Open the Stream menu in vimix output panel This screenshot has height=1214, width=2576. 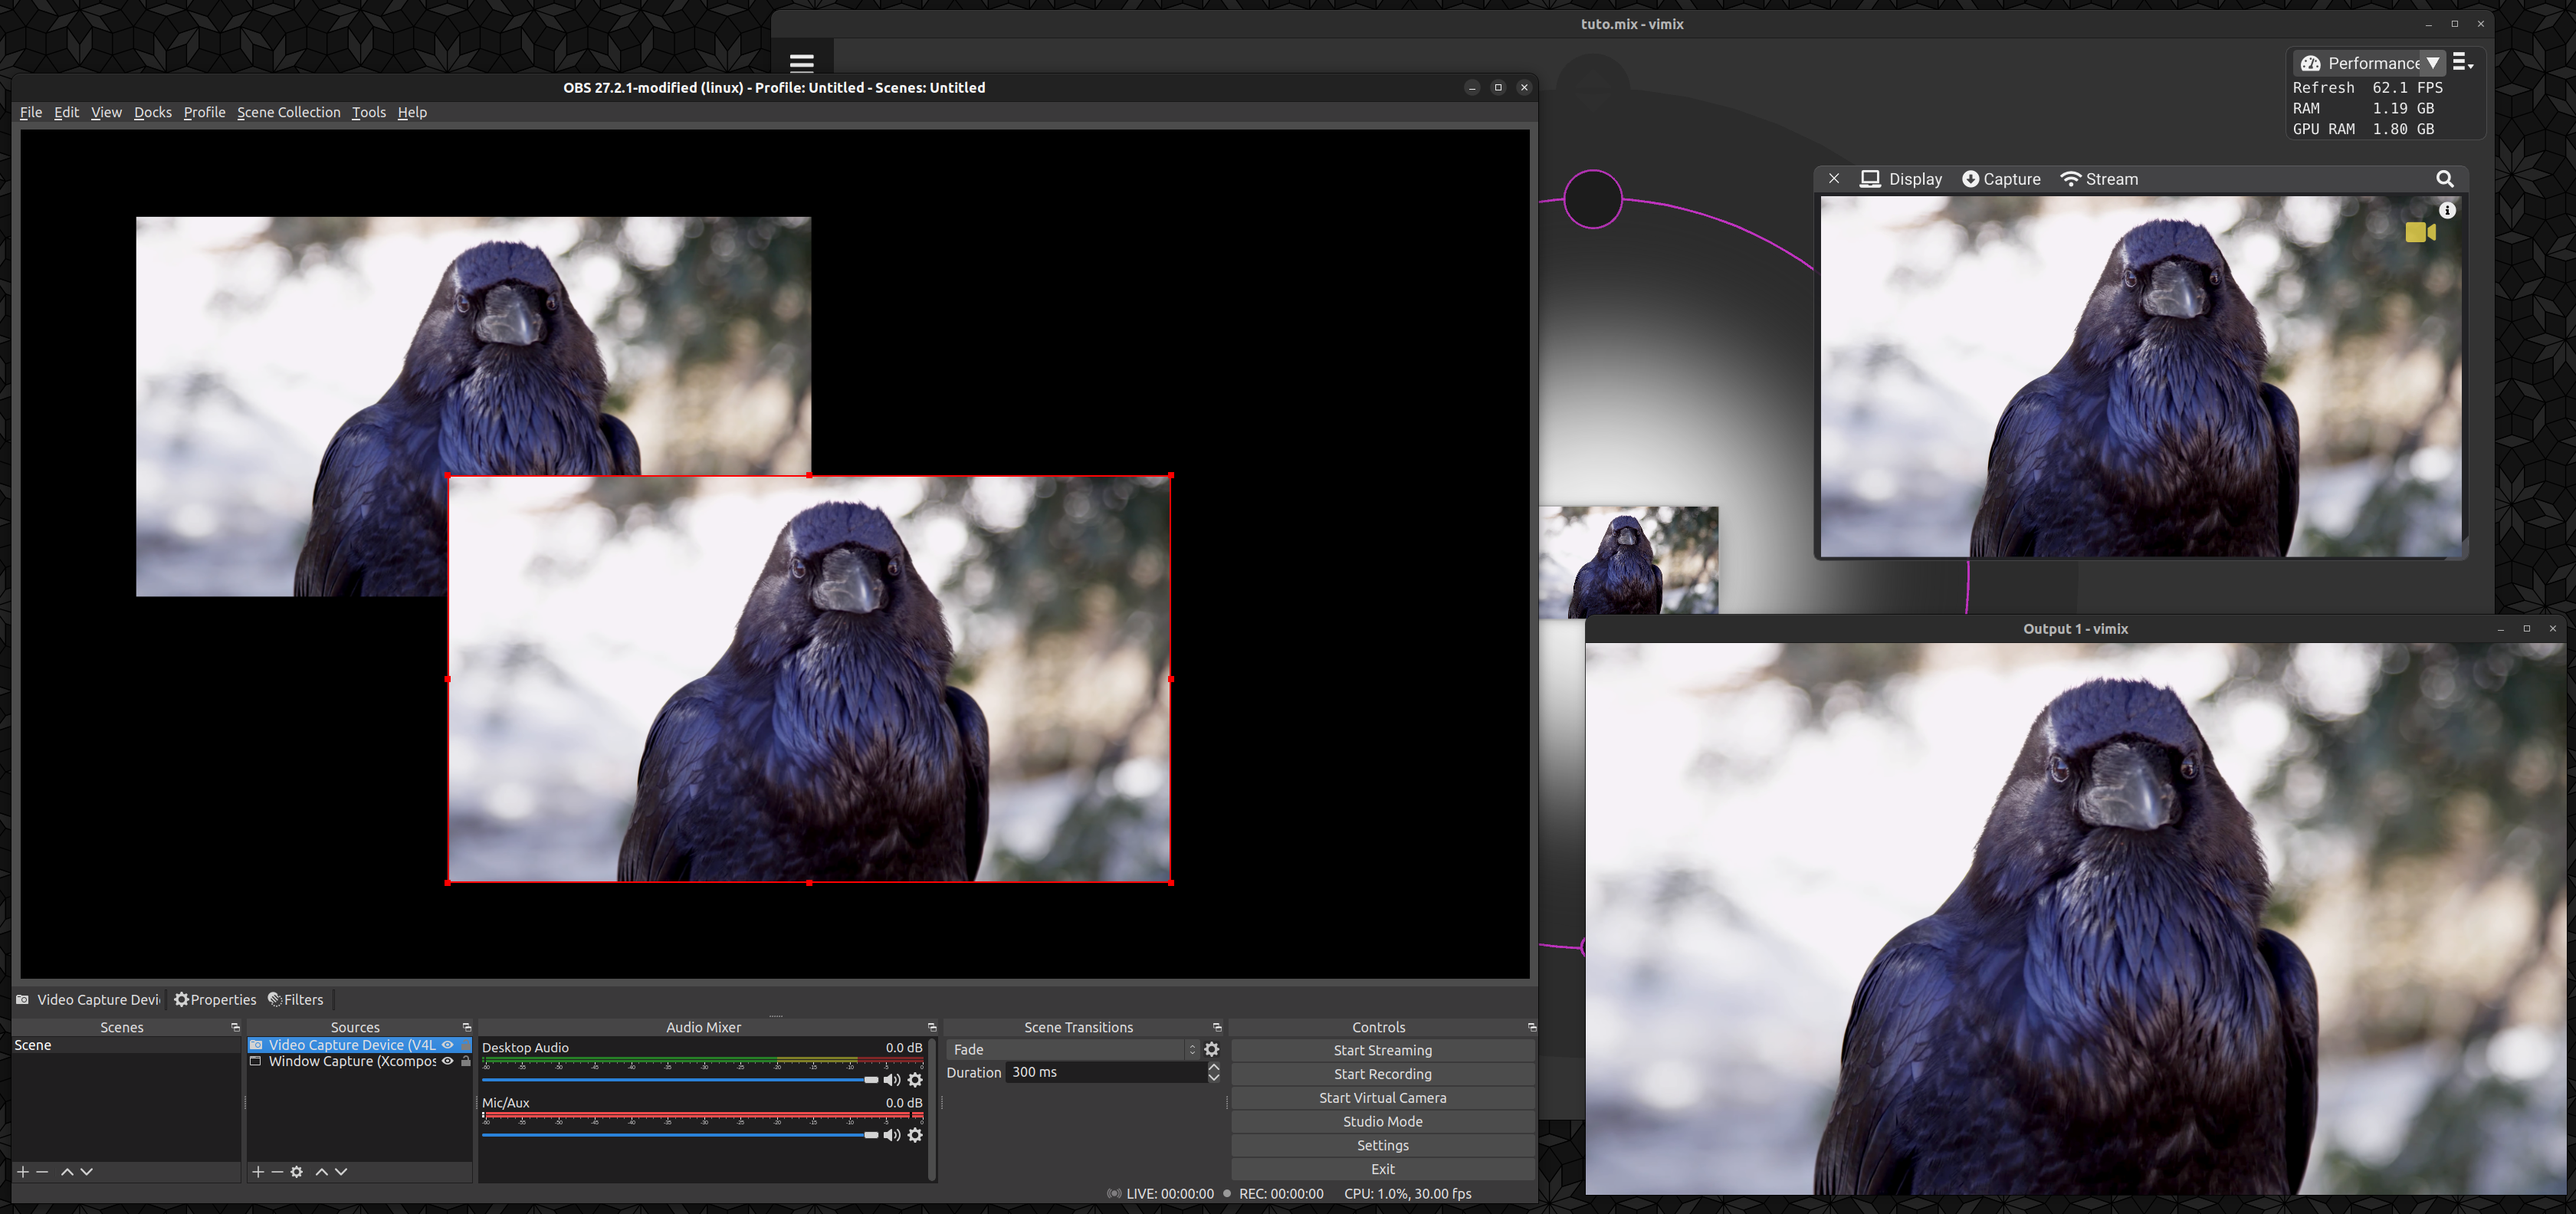2099,179
